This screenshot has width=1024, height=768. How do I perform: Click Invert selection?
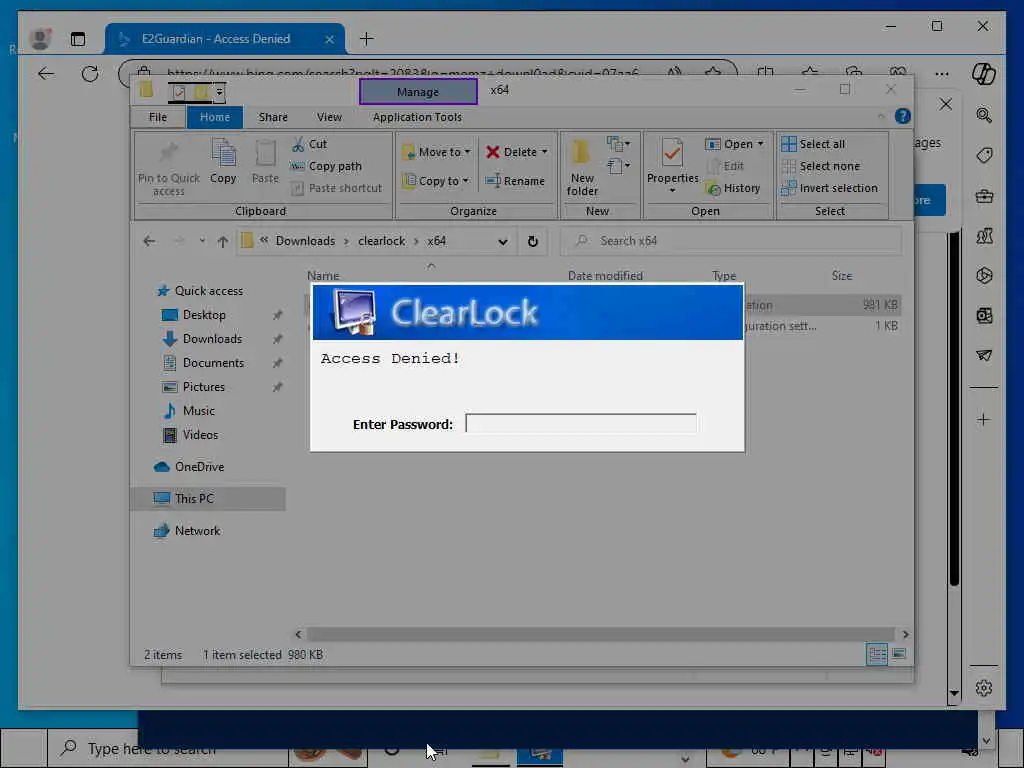[829, 188]
